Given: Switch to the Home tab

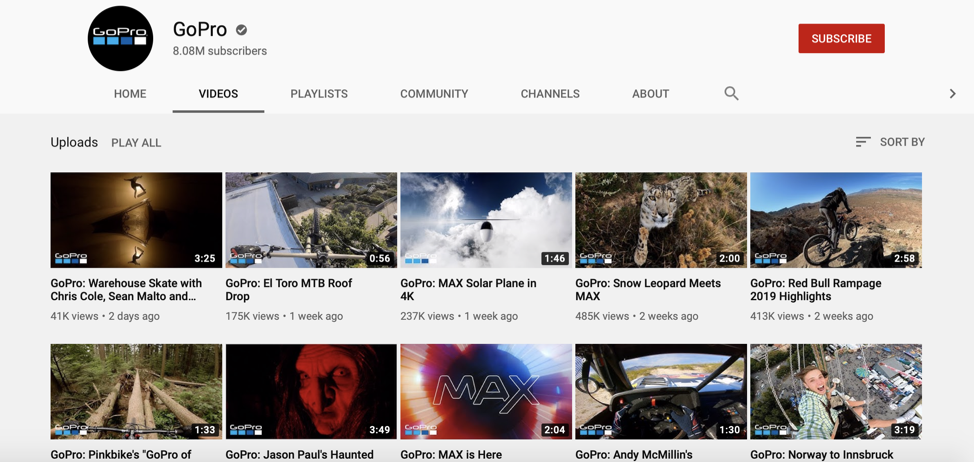Looking at the screenshot, I should click(130, 94).
